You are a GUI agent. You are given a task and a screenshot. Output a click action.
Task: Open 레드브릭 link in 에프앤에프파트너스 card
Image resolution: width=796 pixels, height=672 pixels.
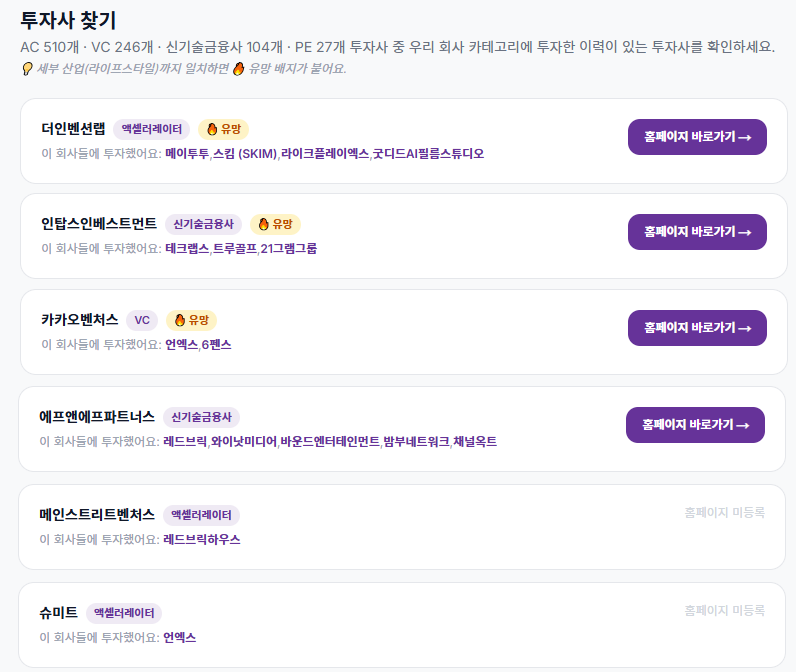click(185, 442)
